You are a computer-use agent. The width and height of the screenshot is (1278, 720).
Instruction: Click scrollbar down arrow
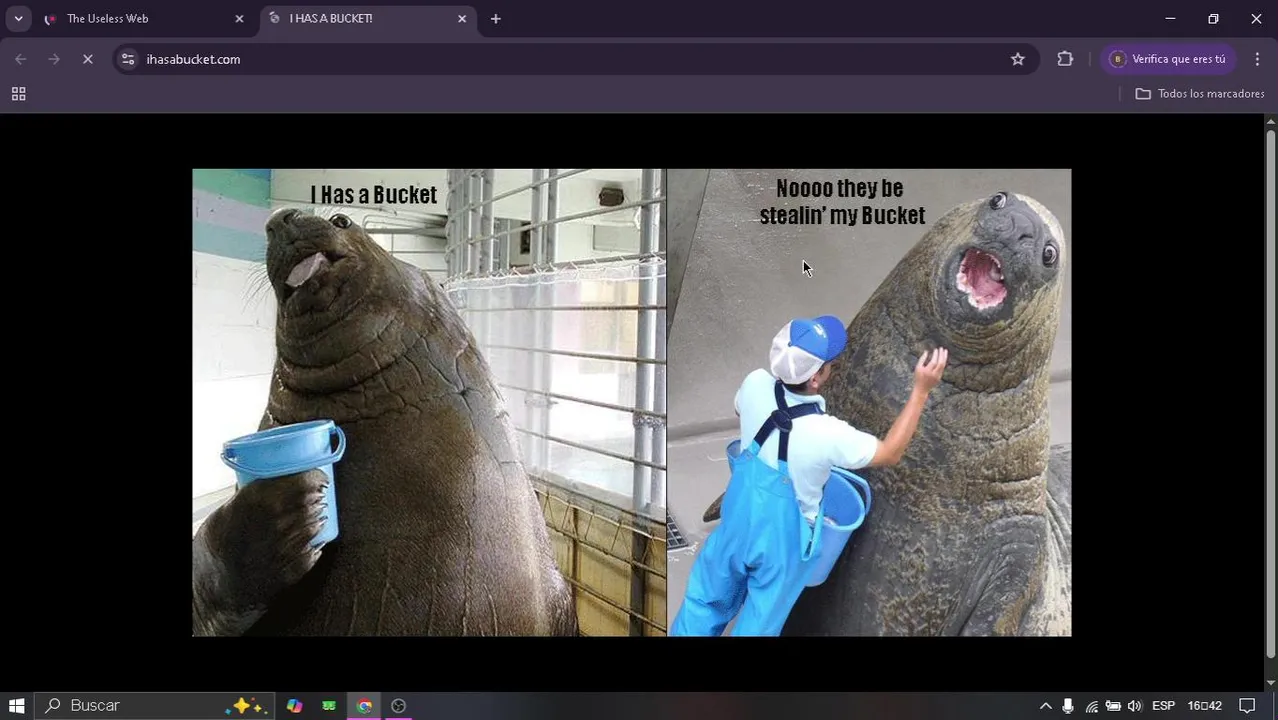(x=1271, y=683)
